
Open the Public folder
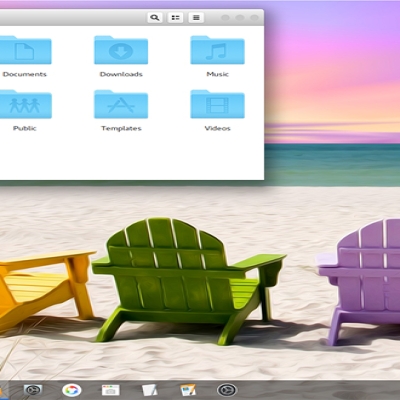click(x=25, y=104)
